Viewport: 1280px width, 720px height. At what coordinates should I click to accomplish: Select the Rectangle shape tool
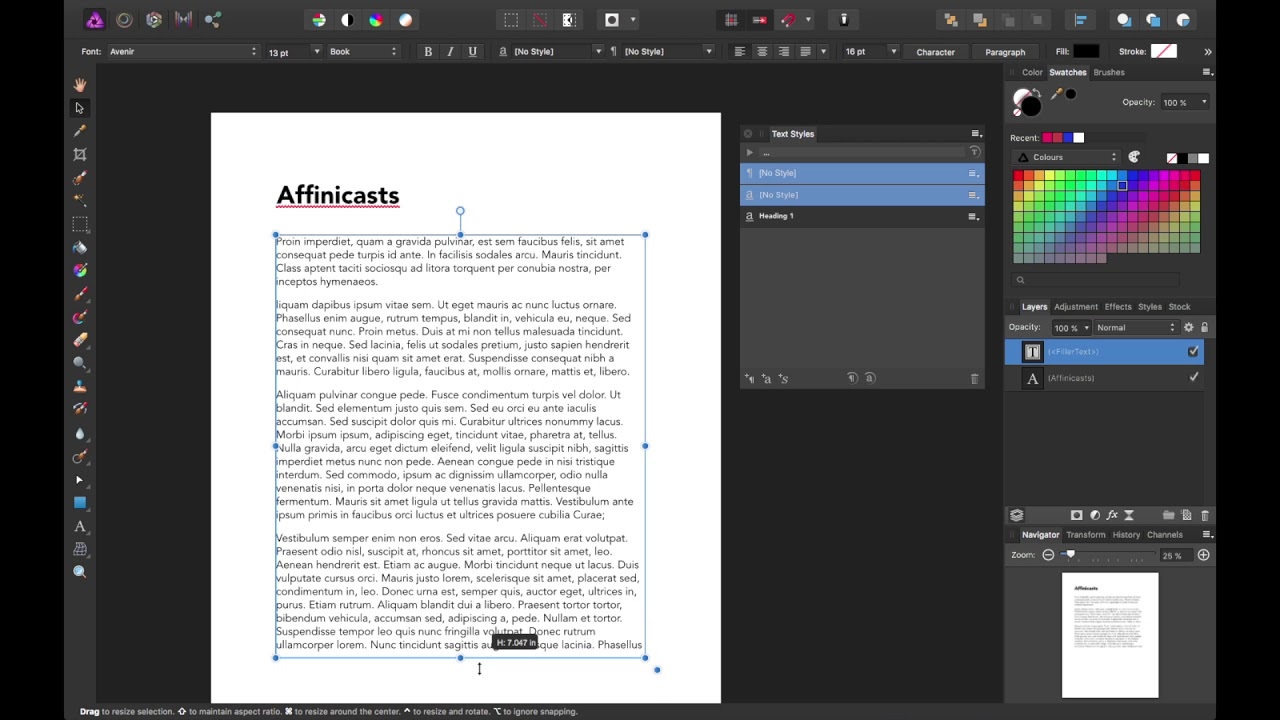tap(80, 502)
